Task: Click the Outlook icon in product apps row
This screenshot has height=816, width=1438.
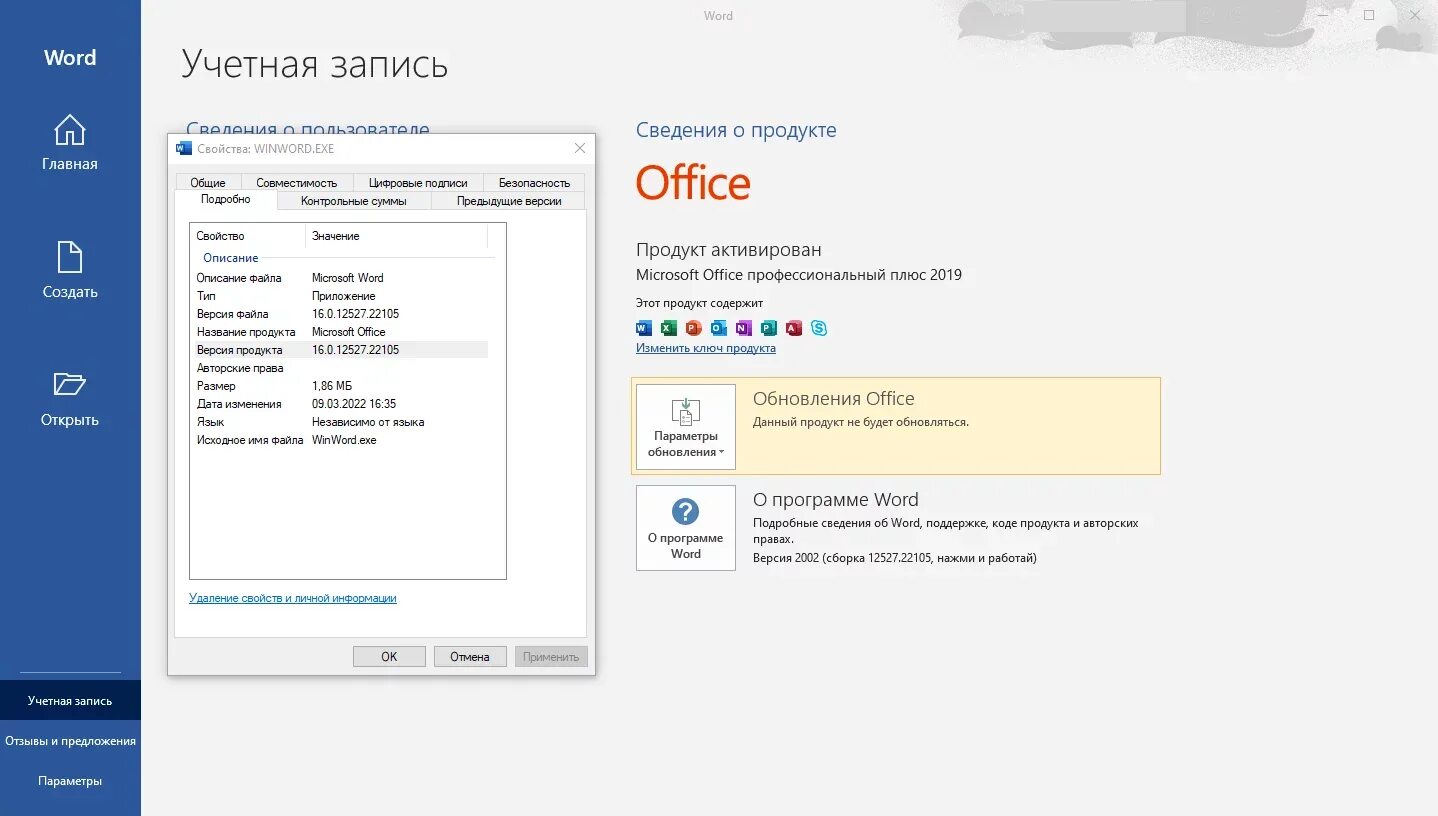Action: pos(719,328)
